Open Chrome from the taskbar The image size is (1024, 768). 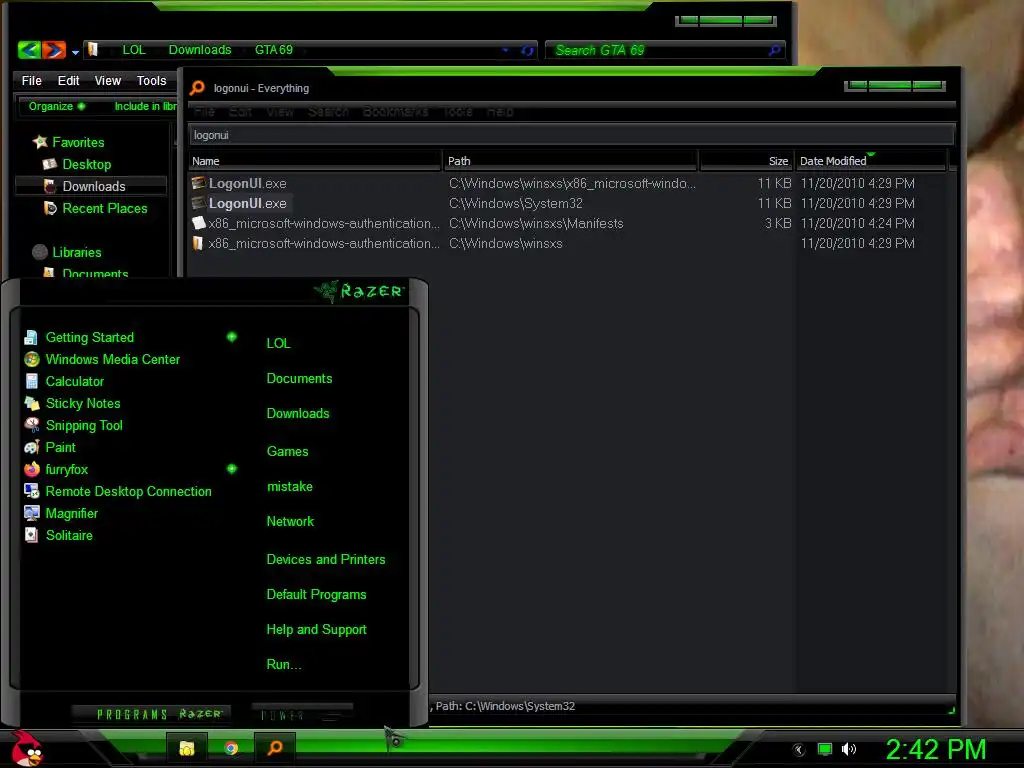(231, 748)
